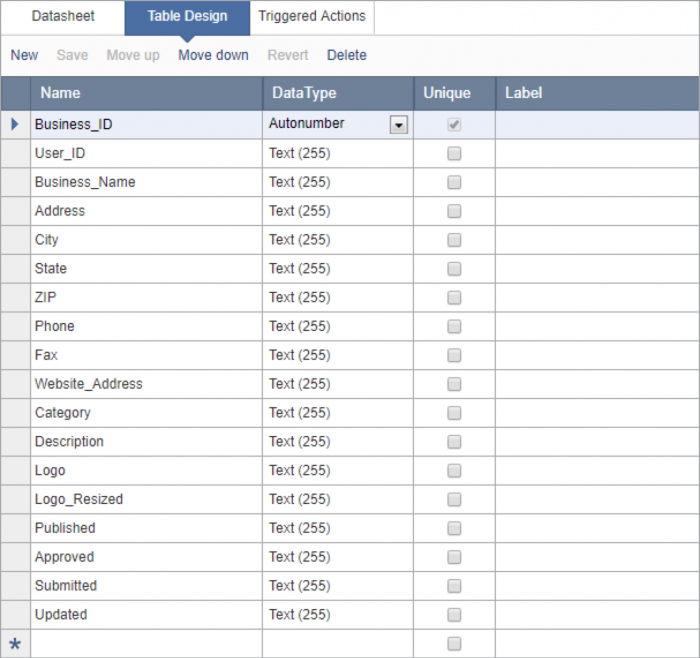This screenshot has width=700, height=658.
Task: Tick Unique checkbox in the Updated row
Action: [454, 615]
